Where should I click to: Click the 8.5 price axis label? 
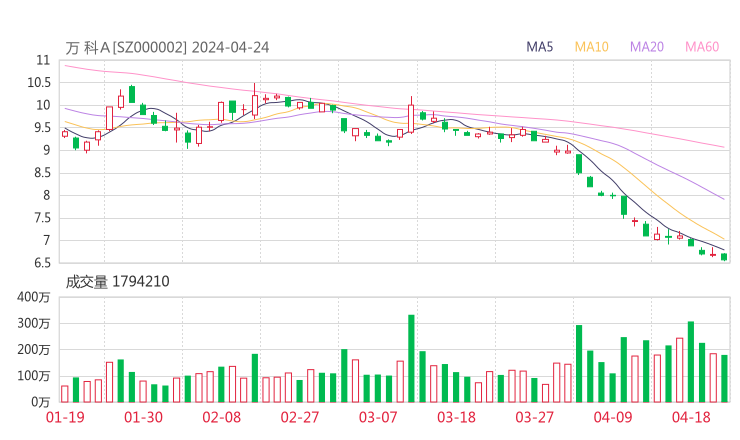[x=42, y=173]
